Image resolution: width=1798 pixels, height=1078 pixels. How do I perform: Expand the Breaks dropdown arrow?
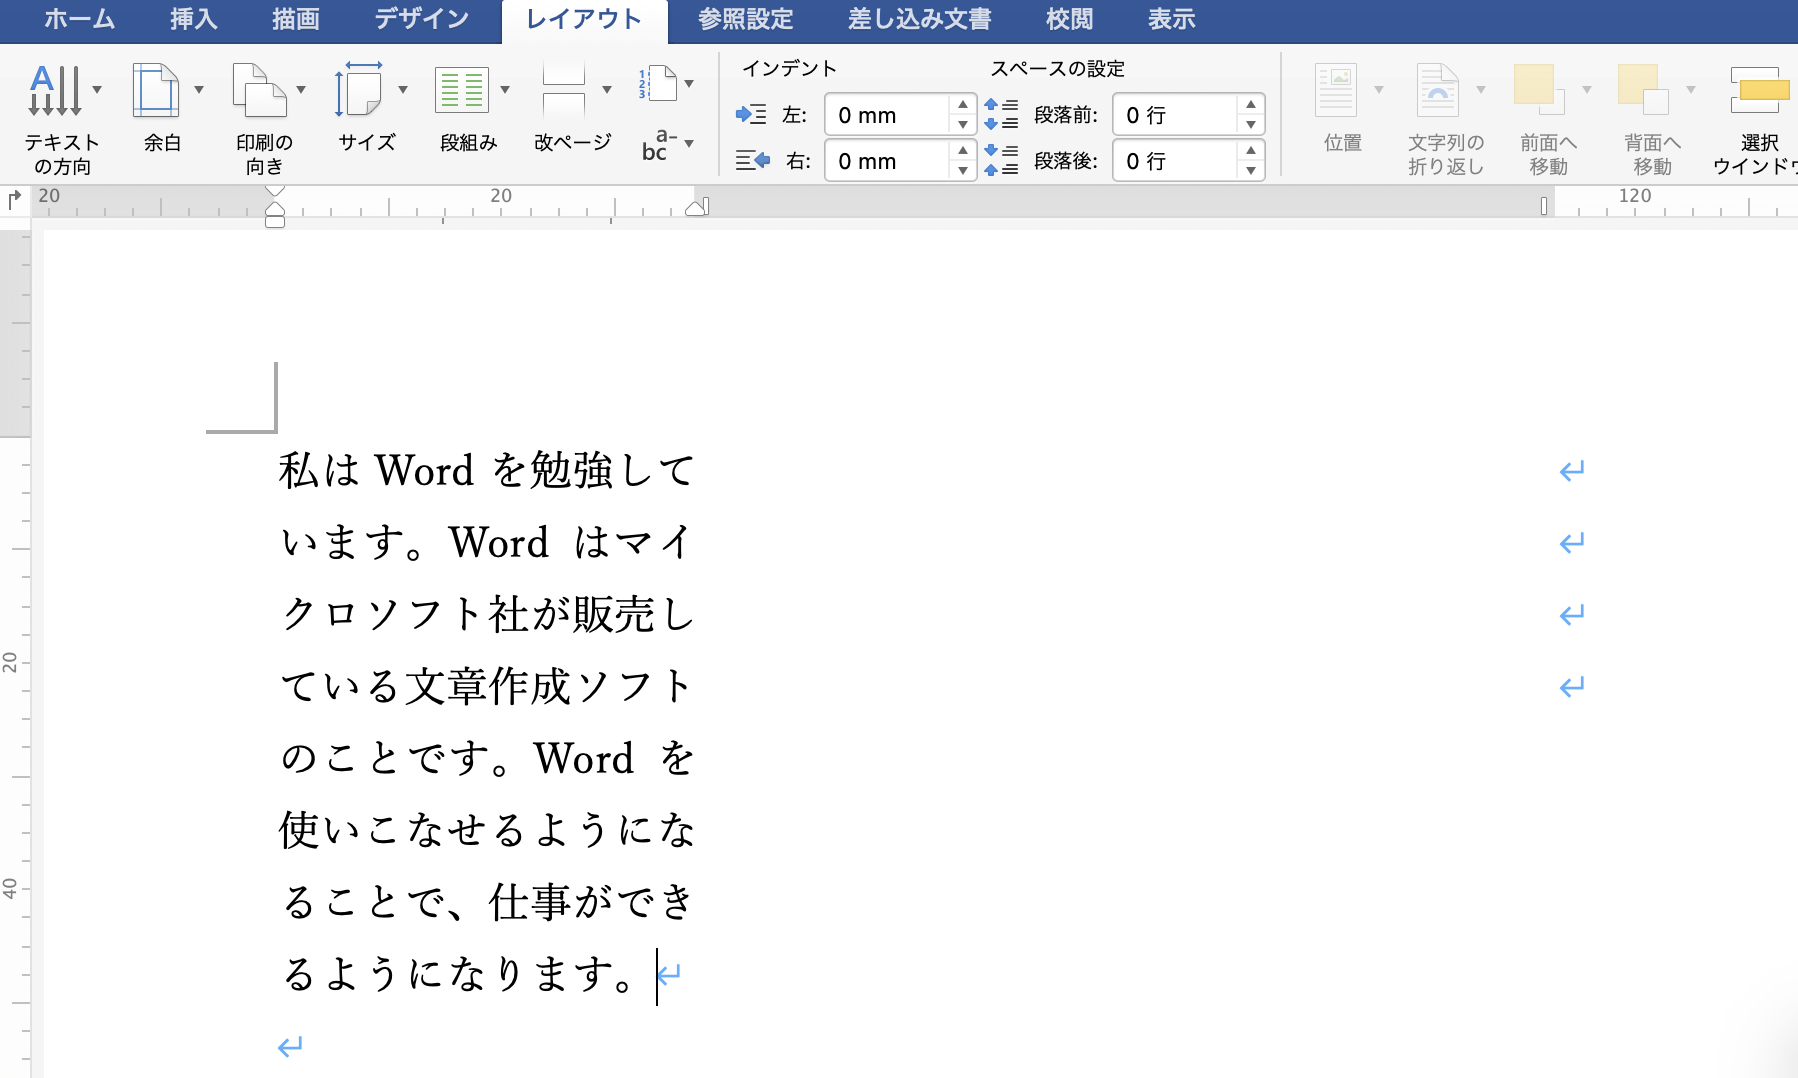point(607,90)
